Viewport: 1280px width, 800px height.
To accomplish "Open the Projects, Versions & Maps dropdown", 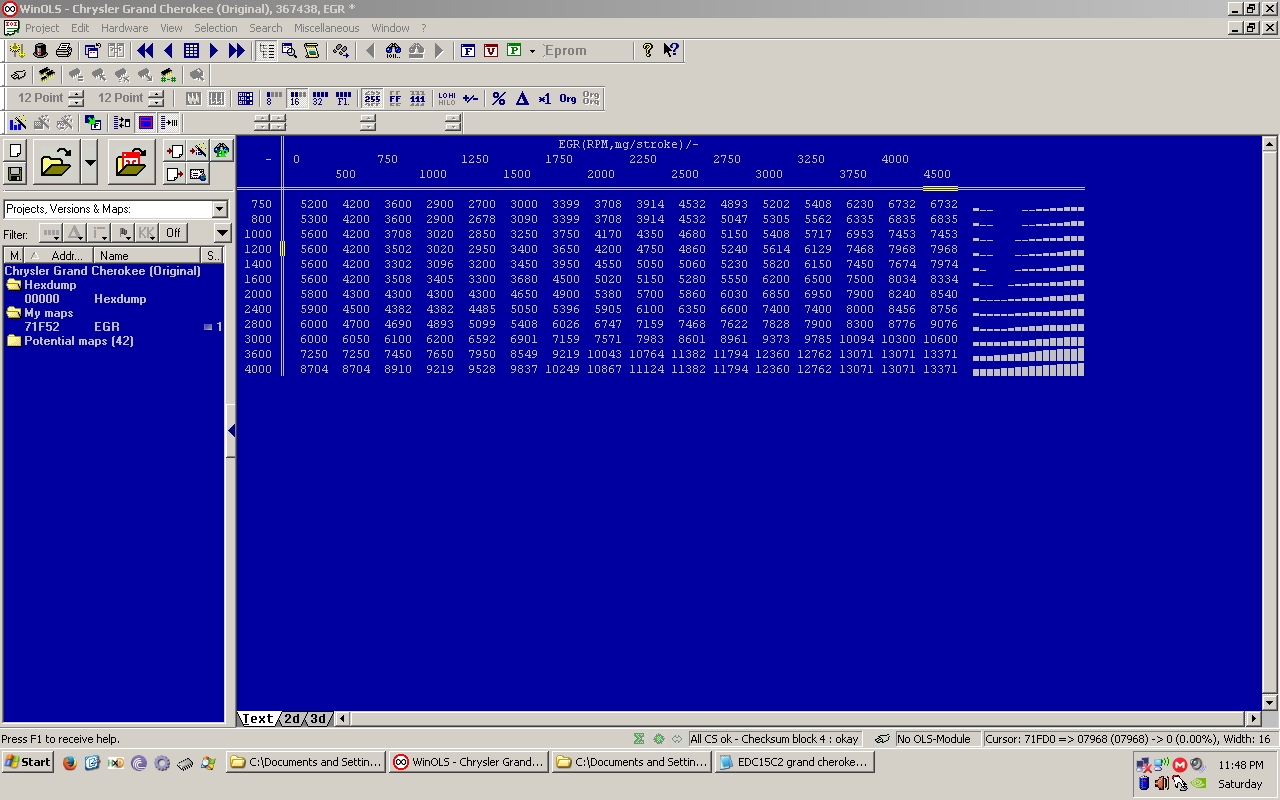I will pyautogui.click(x=219, y=209).
